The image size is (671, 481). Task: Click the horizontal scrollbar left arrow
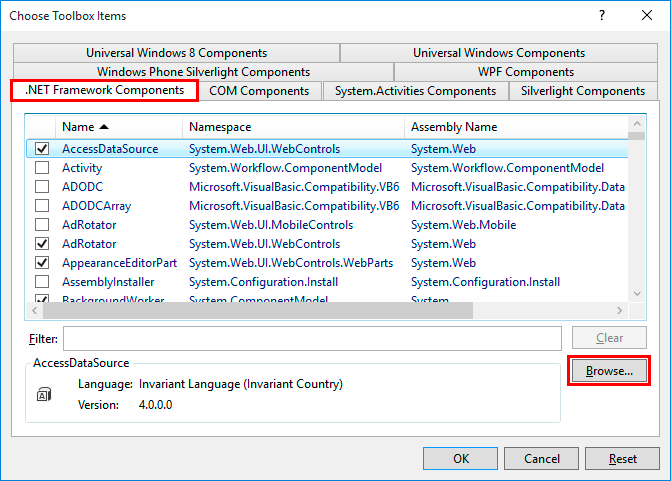pyautogui.click(x=35, y=310)
